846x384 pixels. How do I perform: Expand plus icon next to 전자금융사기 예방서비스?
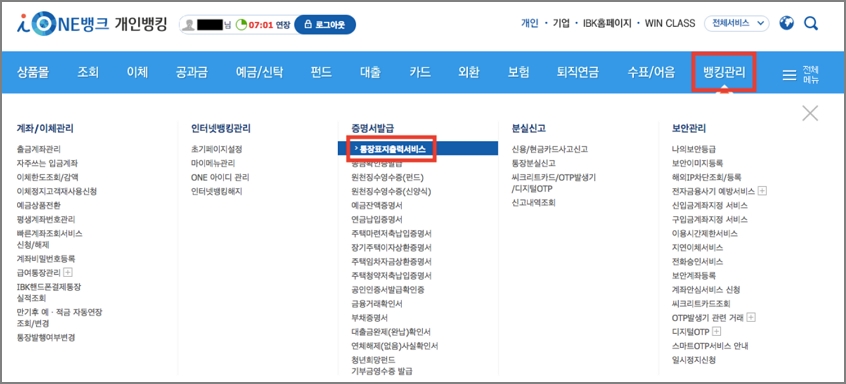click(762, 191)
